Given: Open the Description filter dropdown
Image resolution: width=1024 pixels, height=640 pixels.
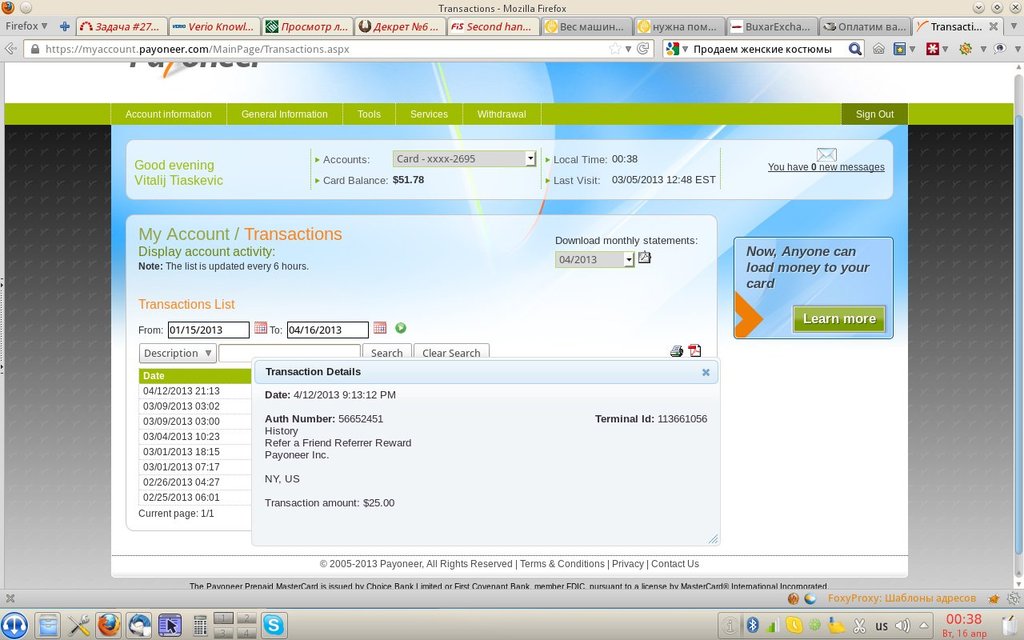Looking at the screenshot, I should point(178,353).
